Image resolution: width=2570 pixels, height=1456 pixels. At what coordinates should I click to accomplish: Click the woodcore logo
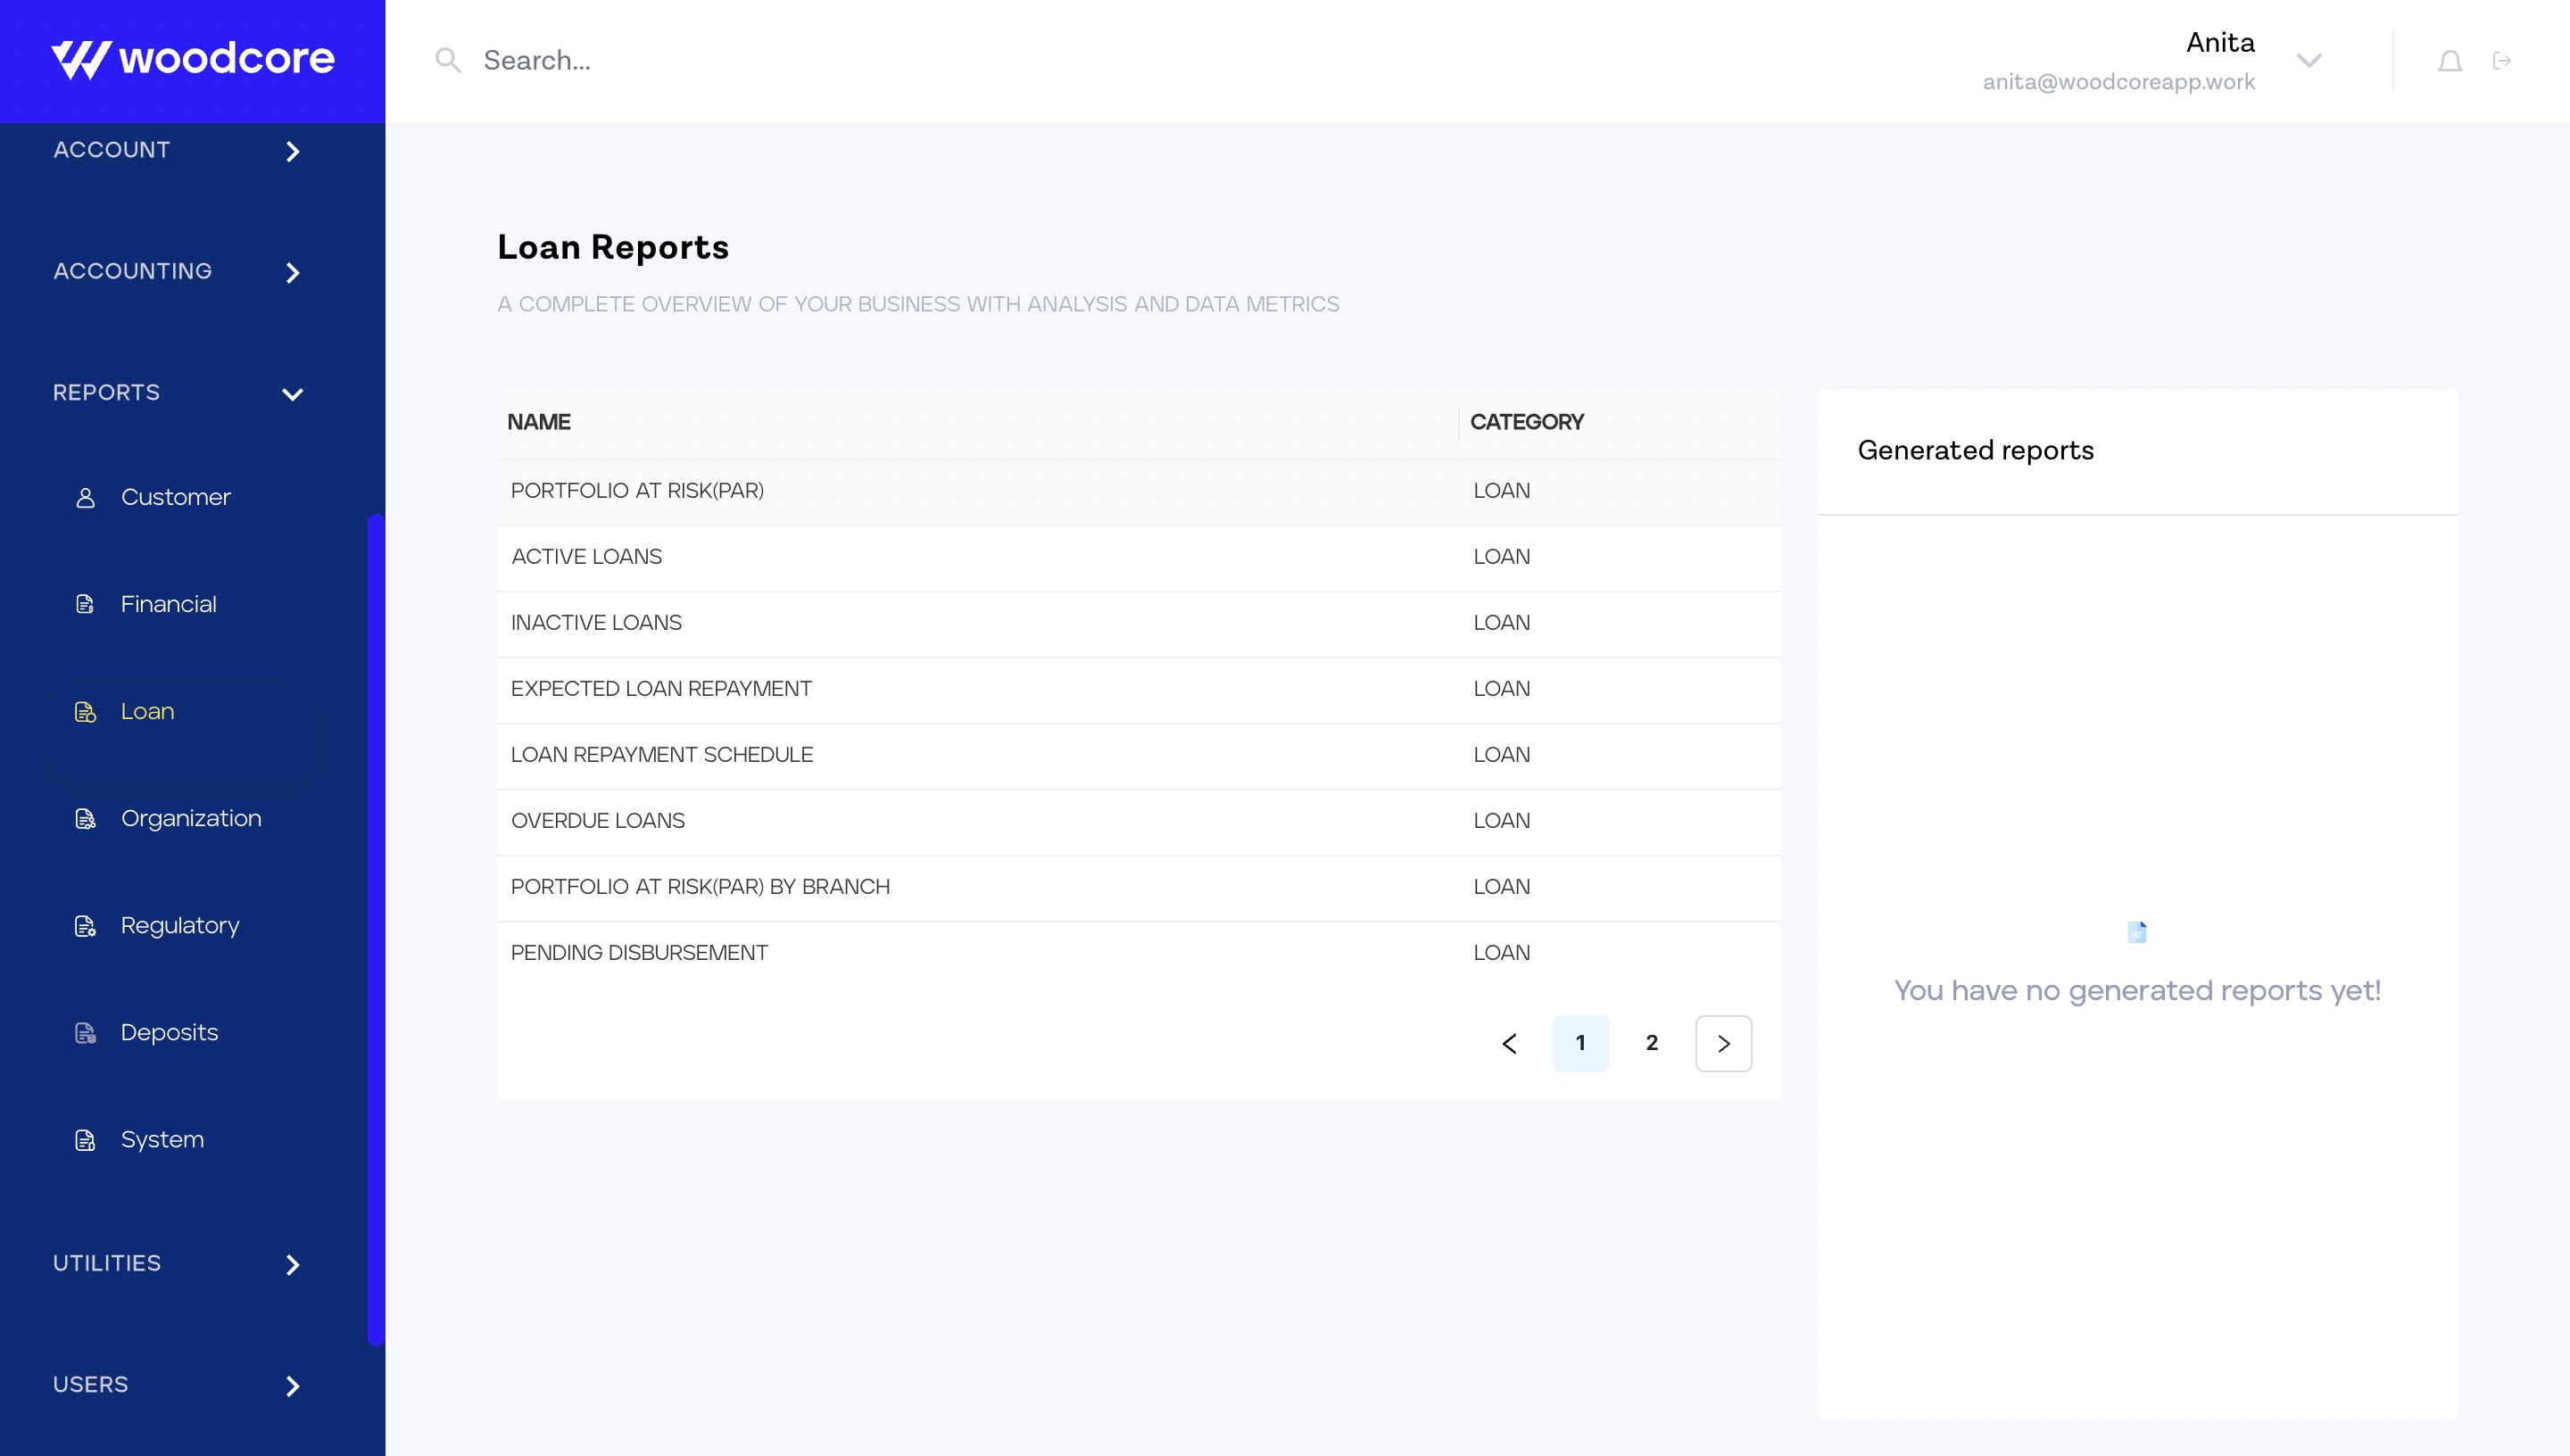pyautogui.click(x=192, y=60)
